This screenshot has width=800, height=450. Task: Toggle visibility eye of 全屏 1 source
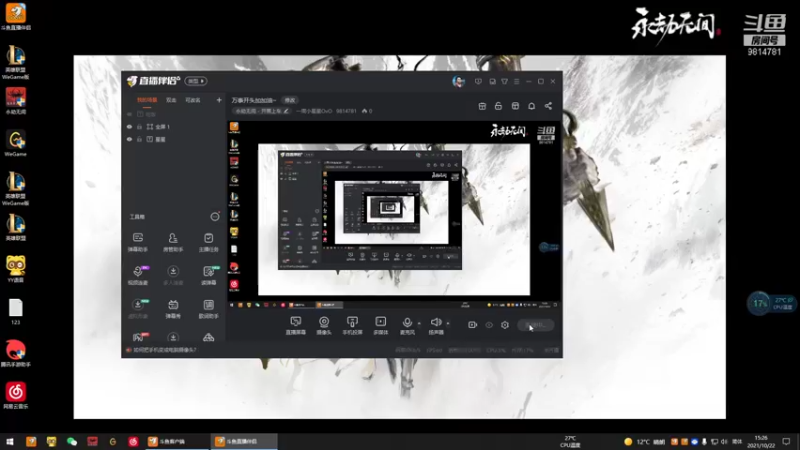129,127
